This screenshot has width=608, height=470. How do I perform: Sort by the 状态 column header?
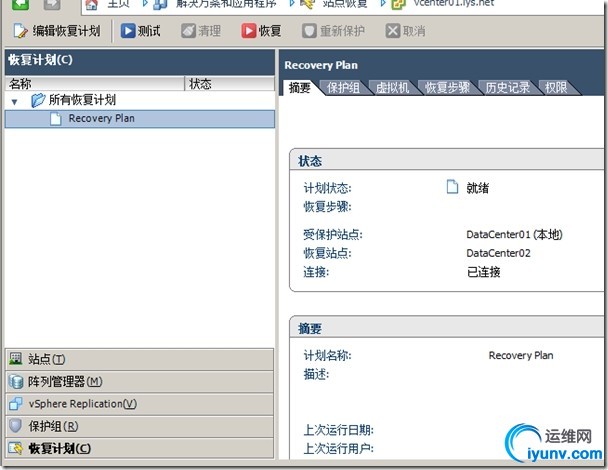coord(230,84)
